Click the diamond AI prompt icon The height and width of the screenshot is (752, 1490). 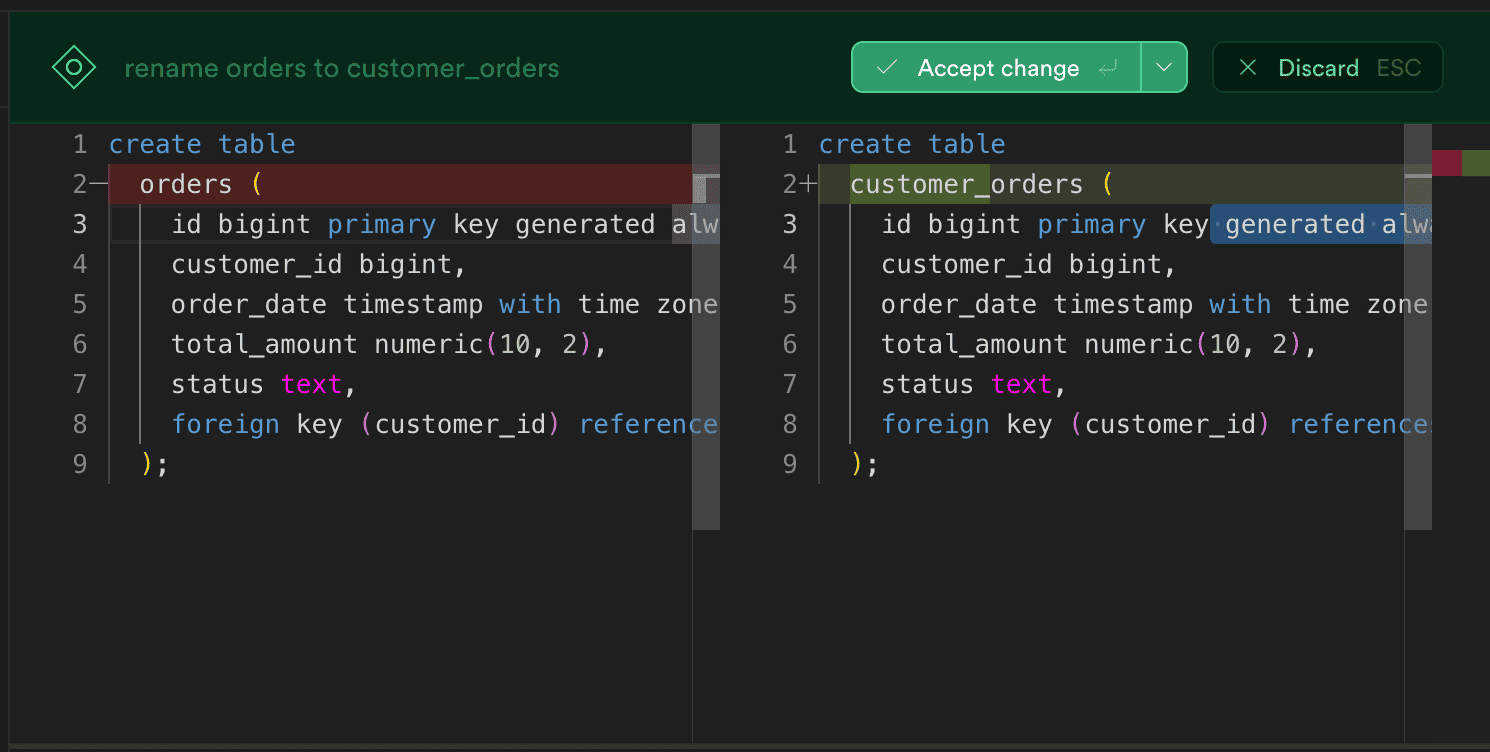[74, 66]
